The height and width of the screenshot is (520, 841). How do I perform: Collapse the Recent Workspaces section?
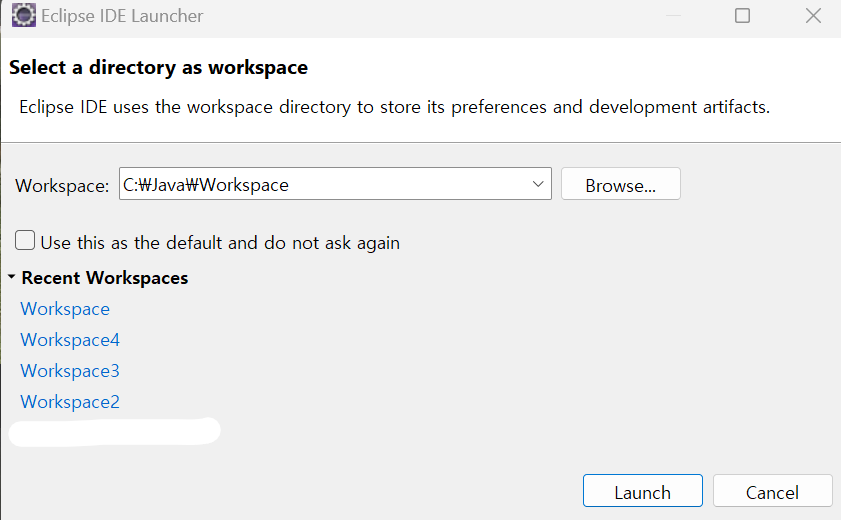[11, 277]
